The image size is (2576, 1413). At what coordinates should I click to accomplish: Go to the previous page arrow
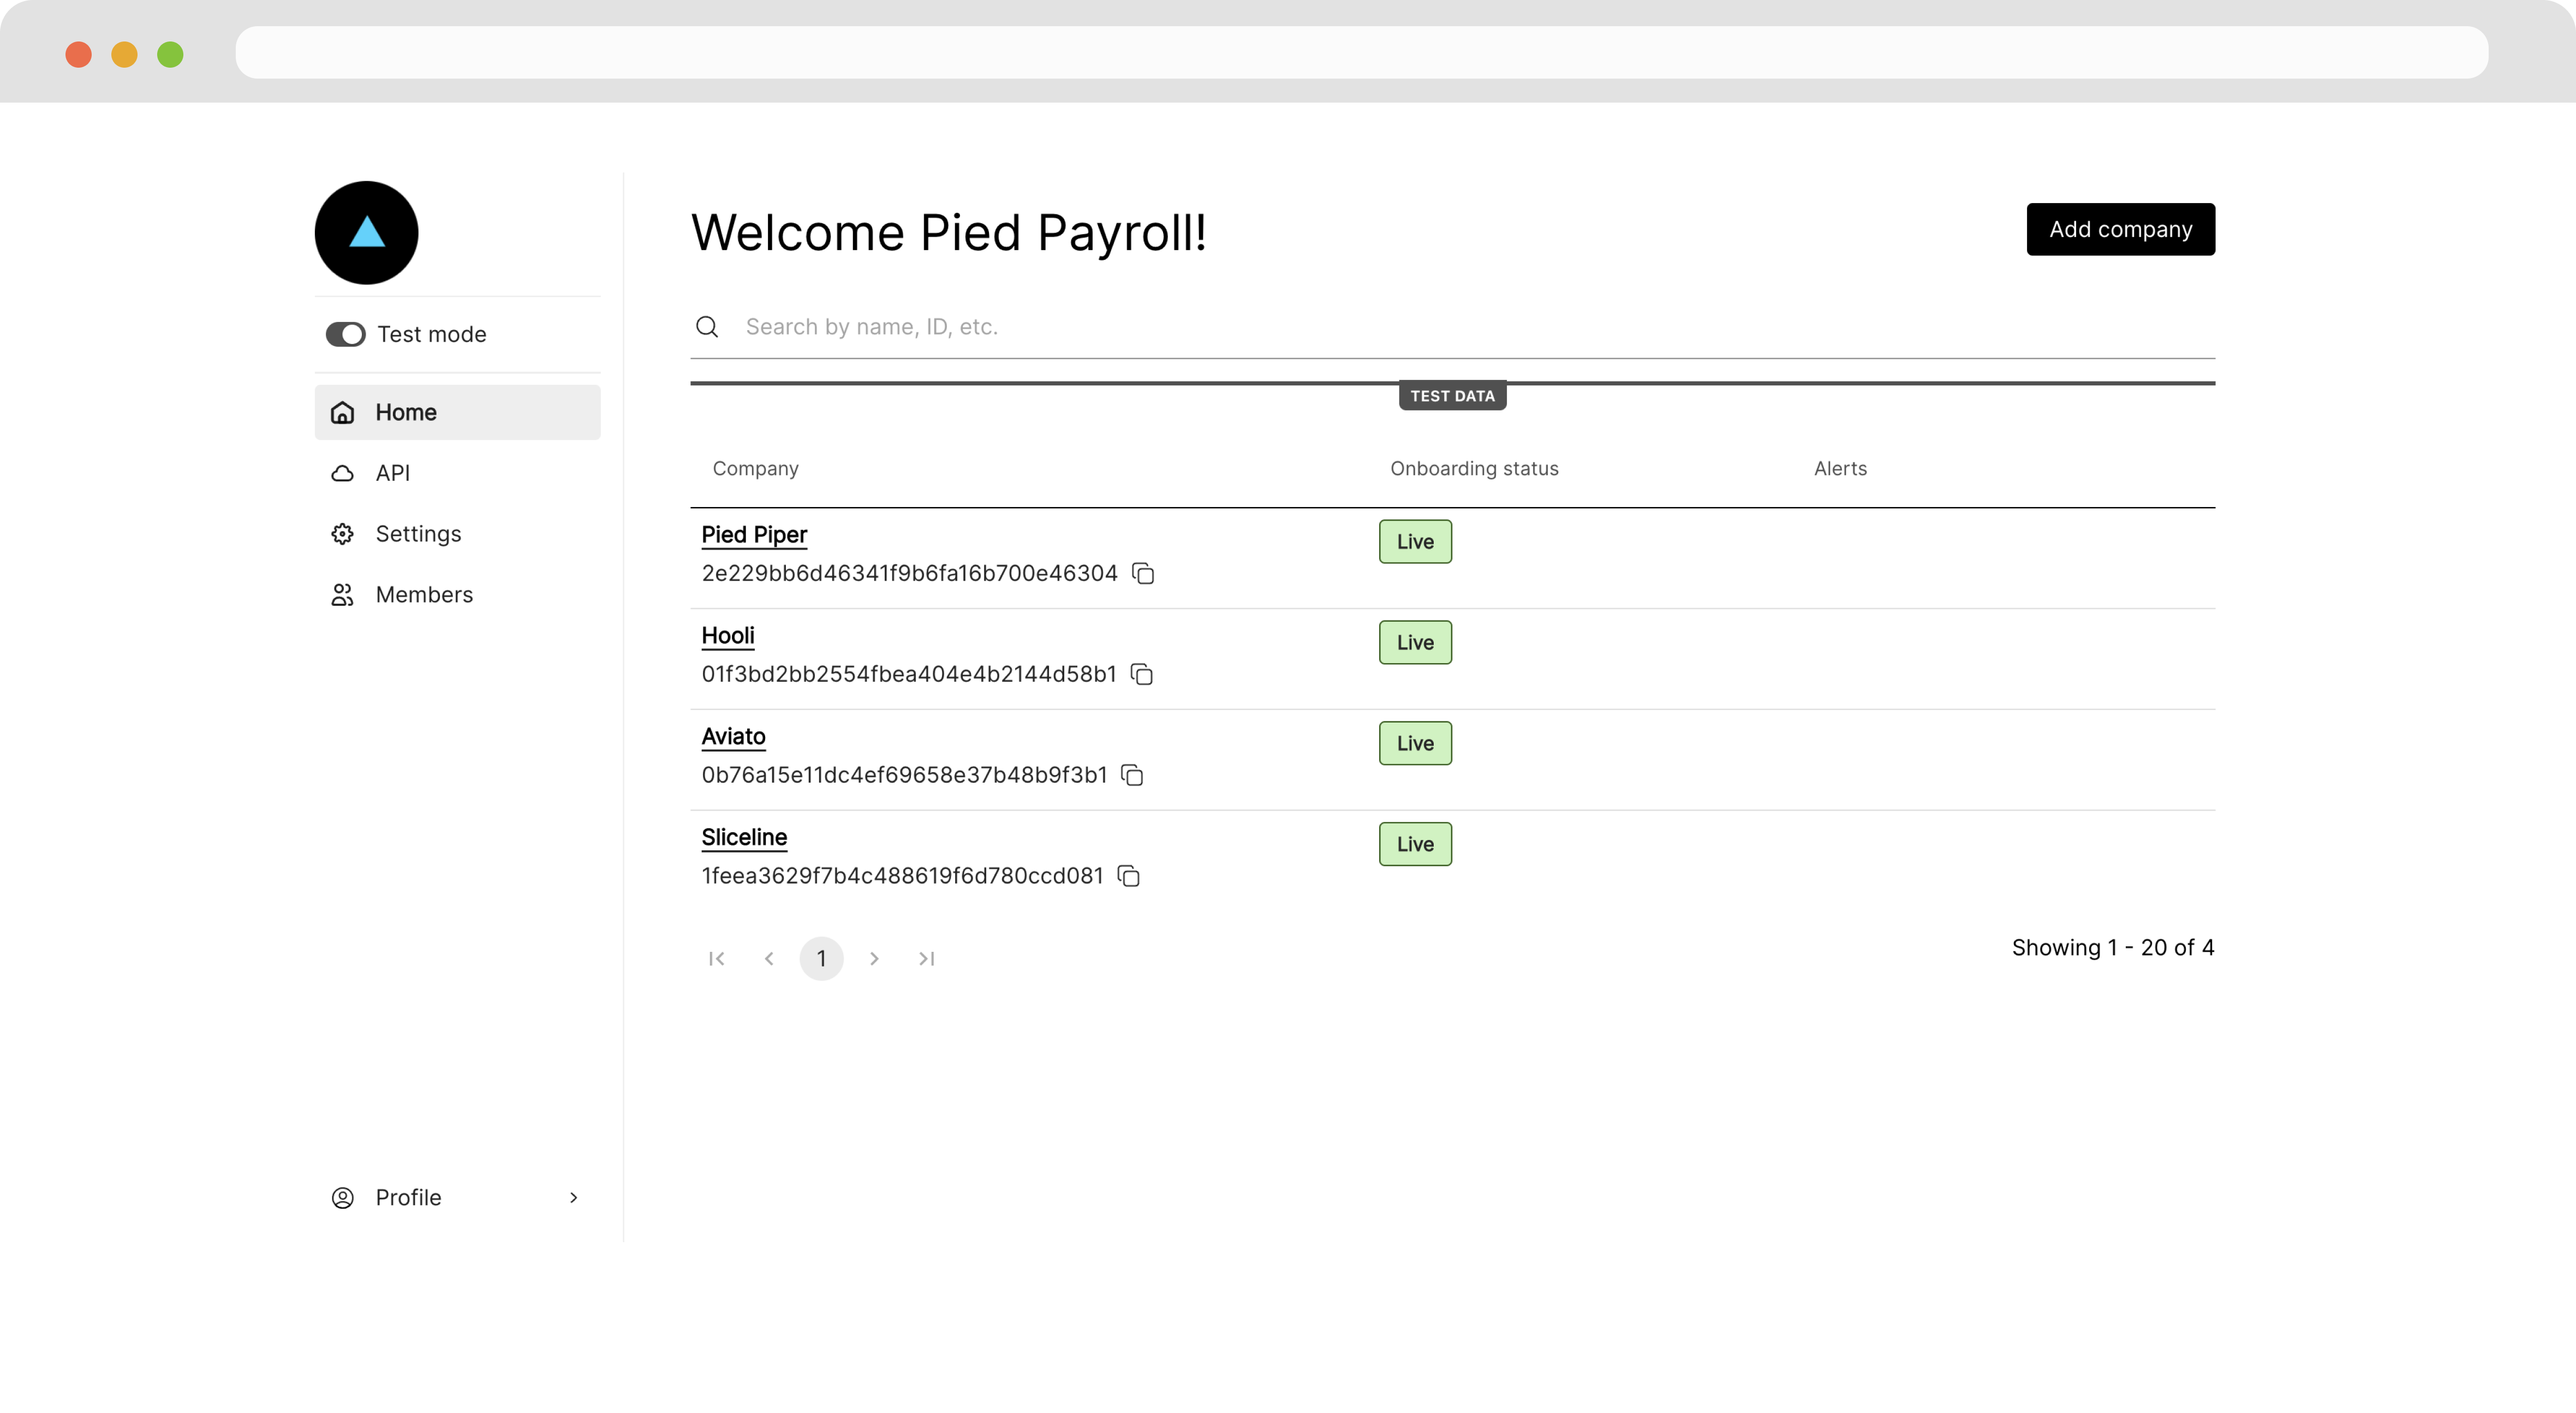click(x=769, y=959)
